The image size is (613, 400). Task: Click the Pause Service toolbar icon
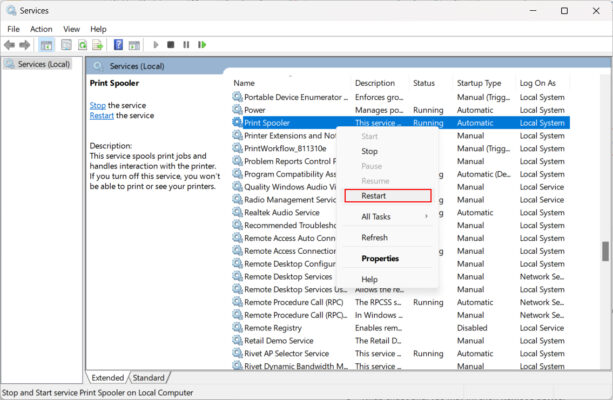click(187, 45)
